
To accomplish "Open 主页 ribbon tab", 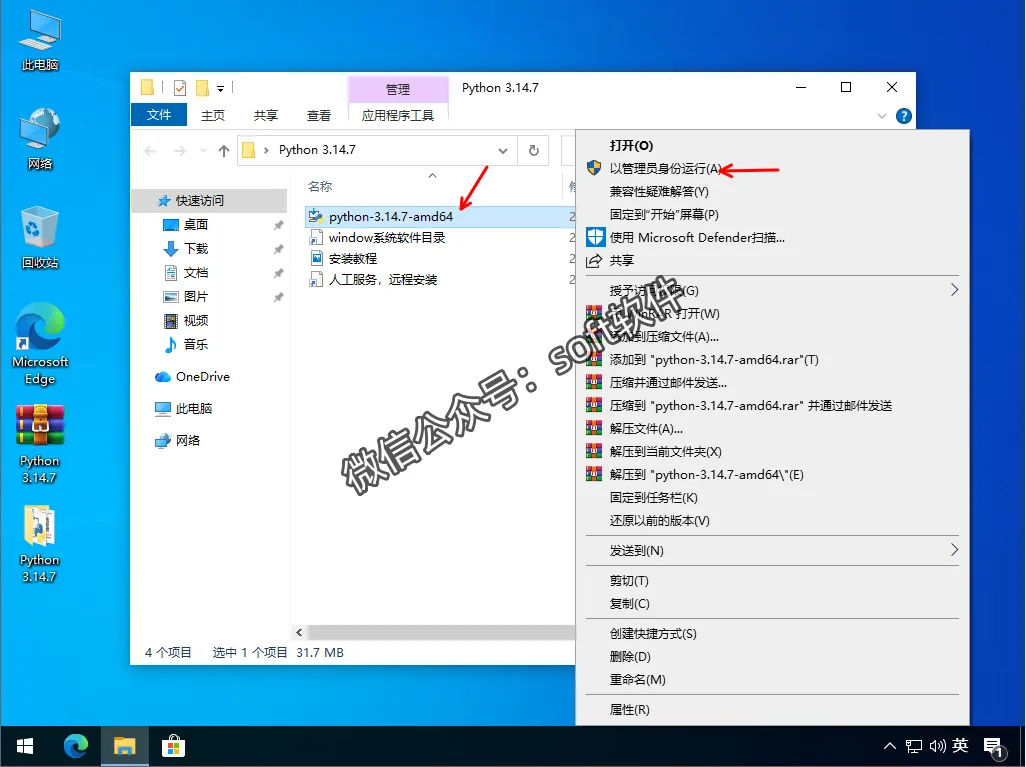I will (x=213, y=115).
